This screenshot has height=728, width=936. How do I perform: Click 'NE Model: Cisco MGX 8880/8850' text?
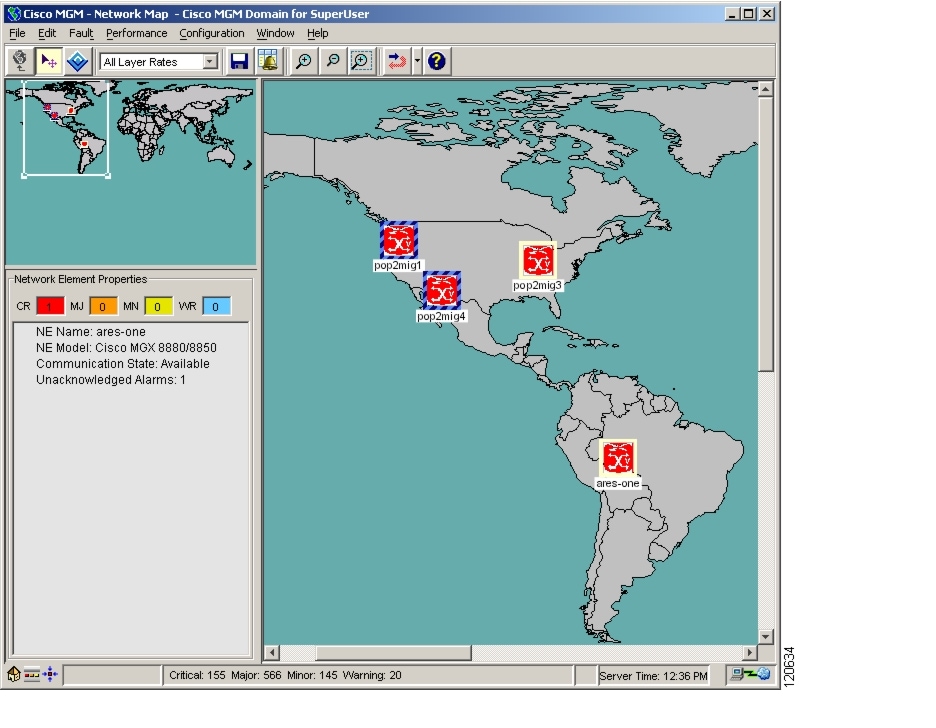pyautogui.click(x=126, y=348)
